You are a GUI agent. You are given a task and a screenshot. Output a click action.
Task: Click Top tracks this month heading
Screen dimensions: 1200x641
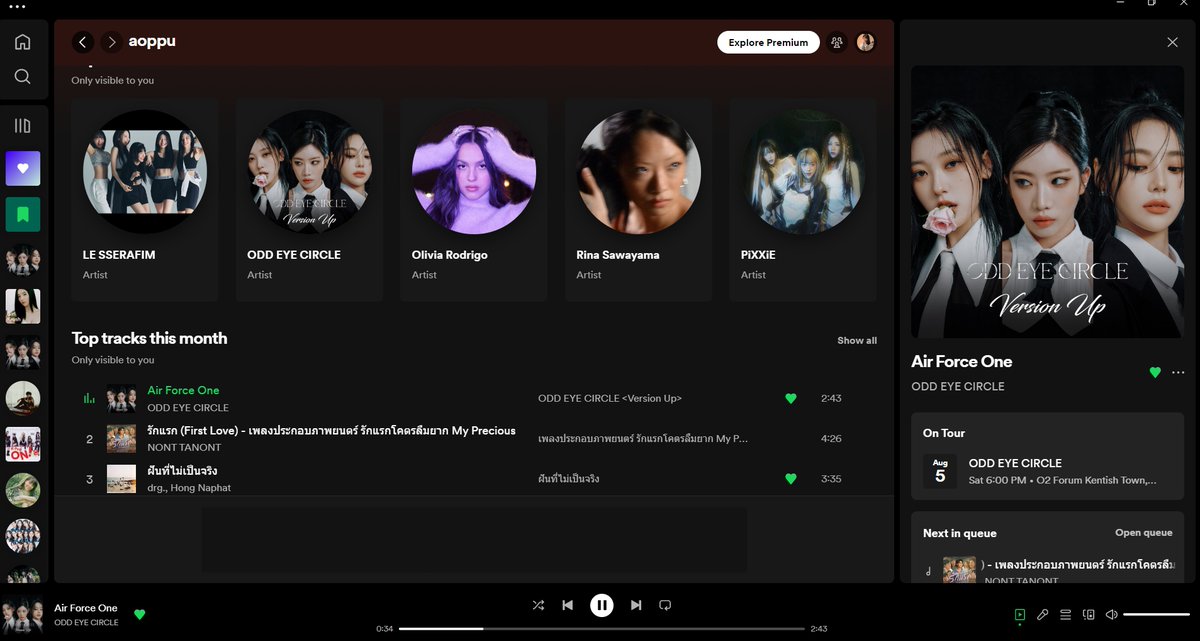[x=149, y=338]
